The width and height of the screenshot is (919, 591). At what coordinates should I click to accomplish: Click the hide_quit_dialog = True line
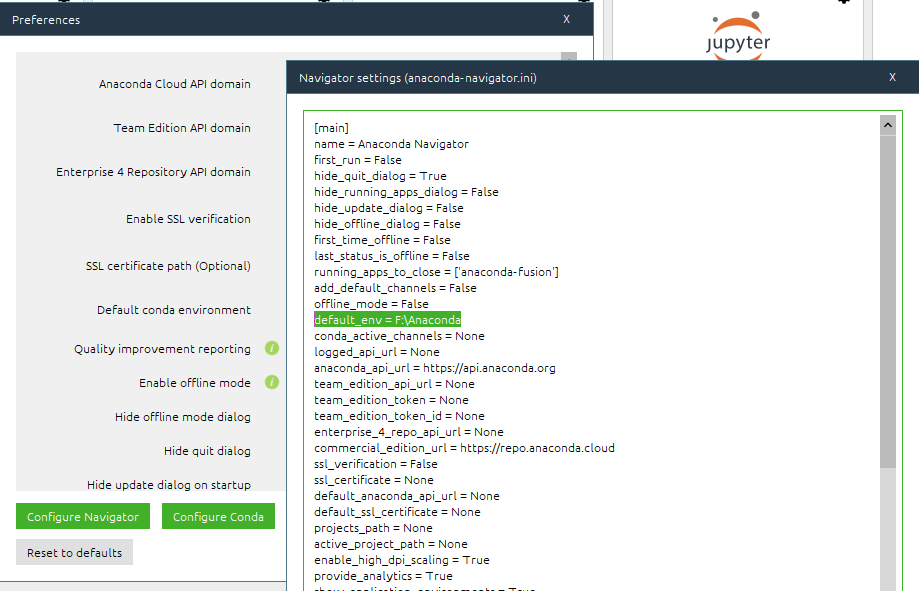coord(380,176)
